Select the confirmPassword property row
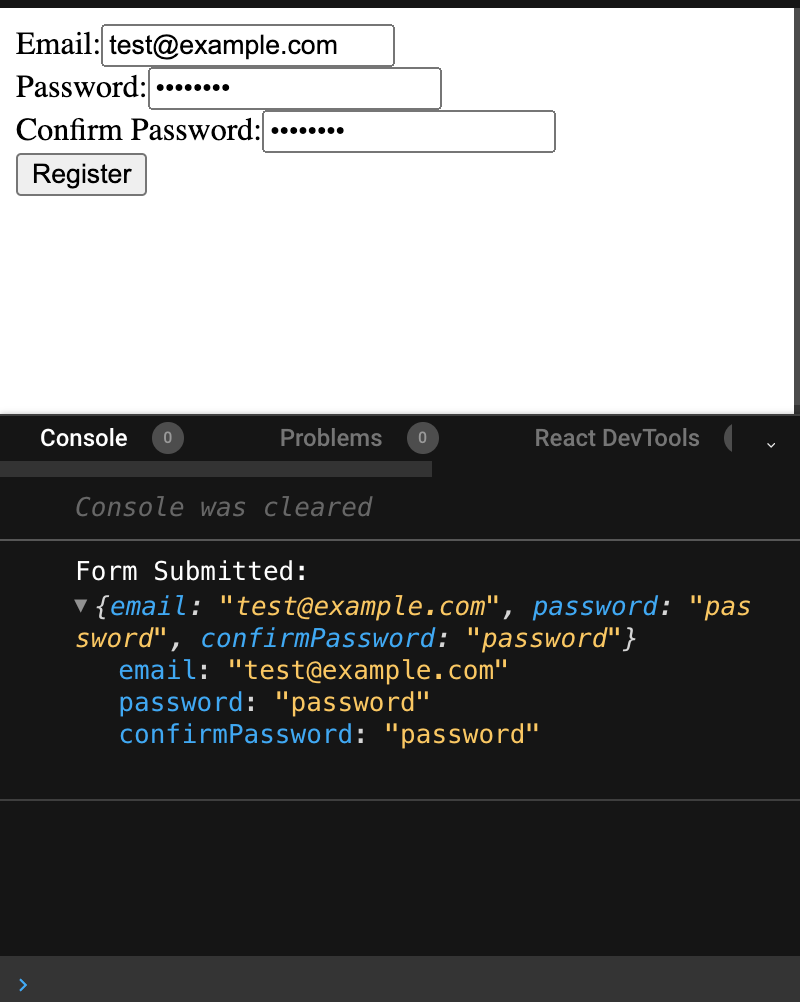This screenshot has height=1002, width=800. click(x=328, y=734)
